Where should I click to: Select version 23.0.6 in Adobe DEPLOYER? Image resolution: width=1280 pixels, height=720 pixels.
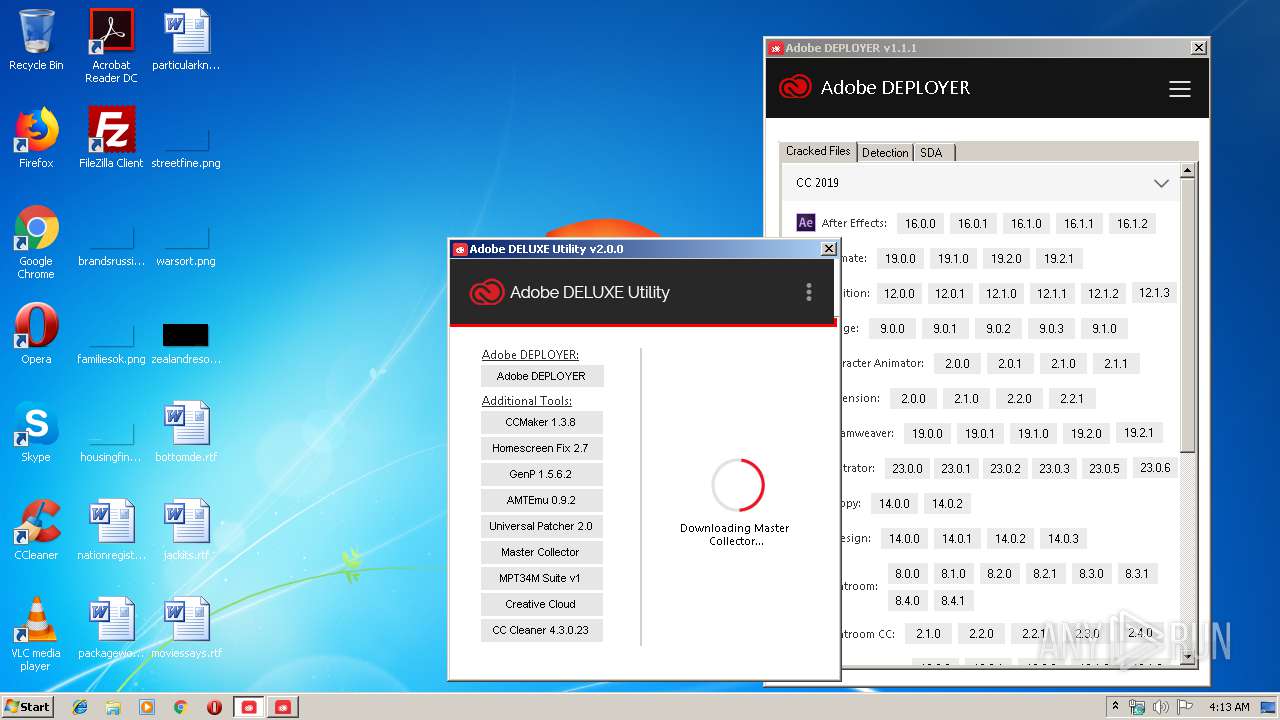(x=1155, y=467)
